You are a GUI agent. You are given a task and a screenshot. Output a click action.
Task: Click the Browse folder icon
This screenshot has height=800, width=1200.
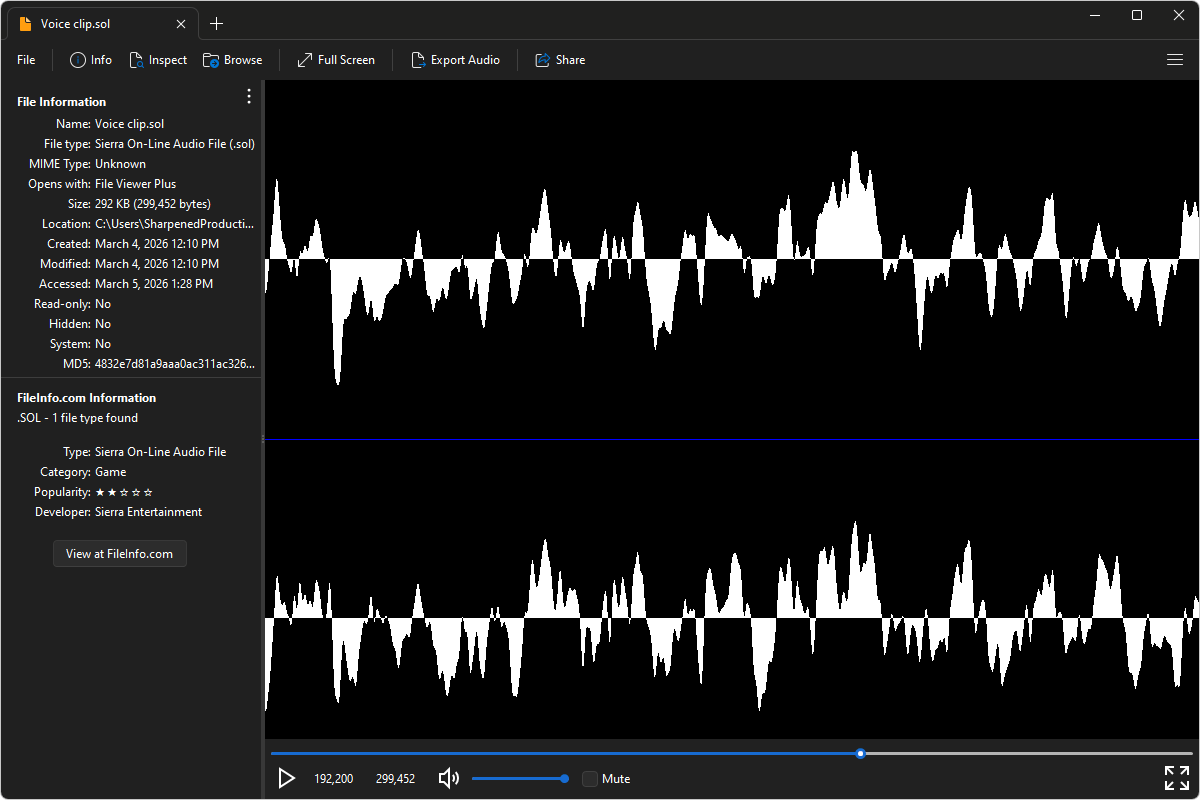click(x=211, y=60)
